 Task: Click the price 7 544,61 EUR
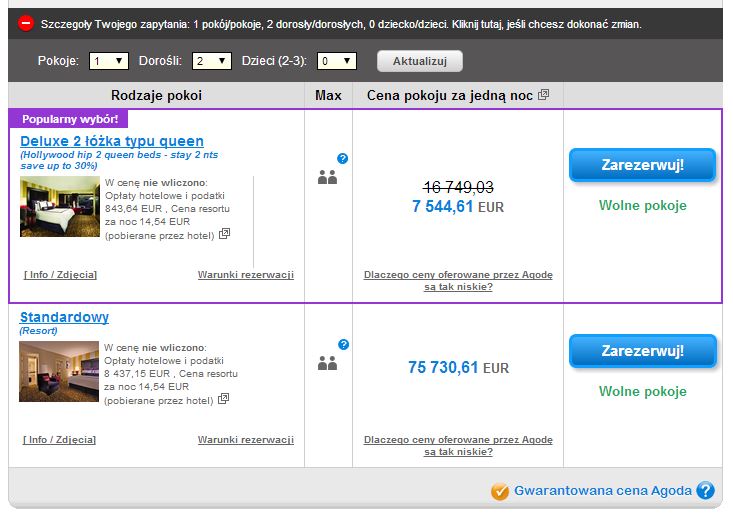coord(458,206)
